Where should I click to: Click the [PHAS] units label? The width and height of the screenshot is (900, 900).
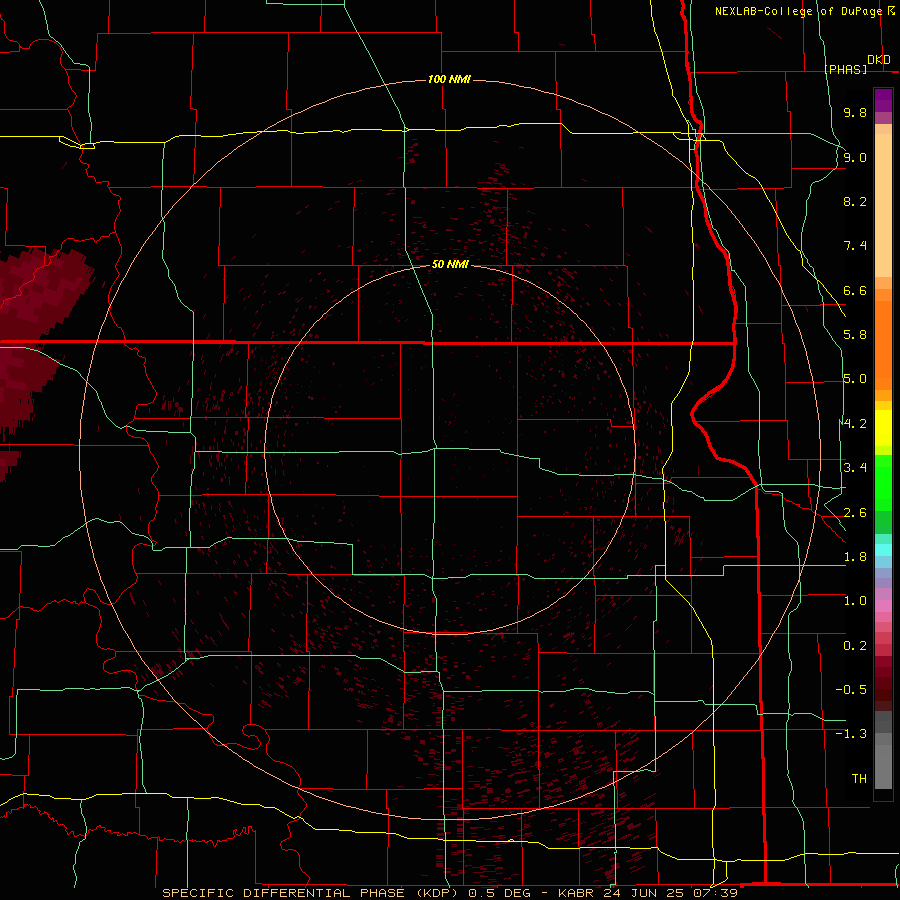click(x=845, y=69)
